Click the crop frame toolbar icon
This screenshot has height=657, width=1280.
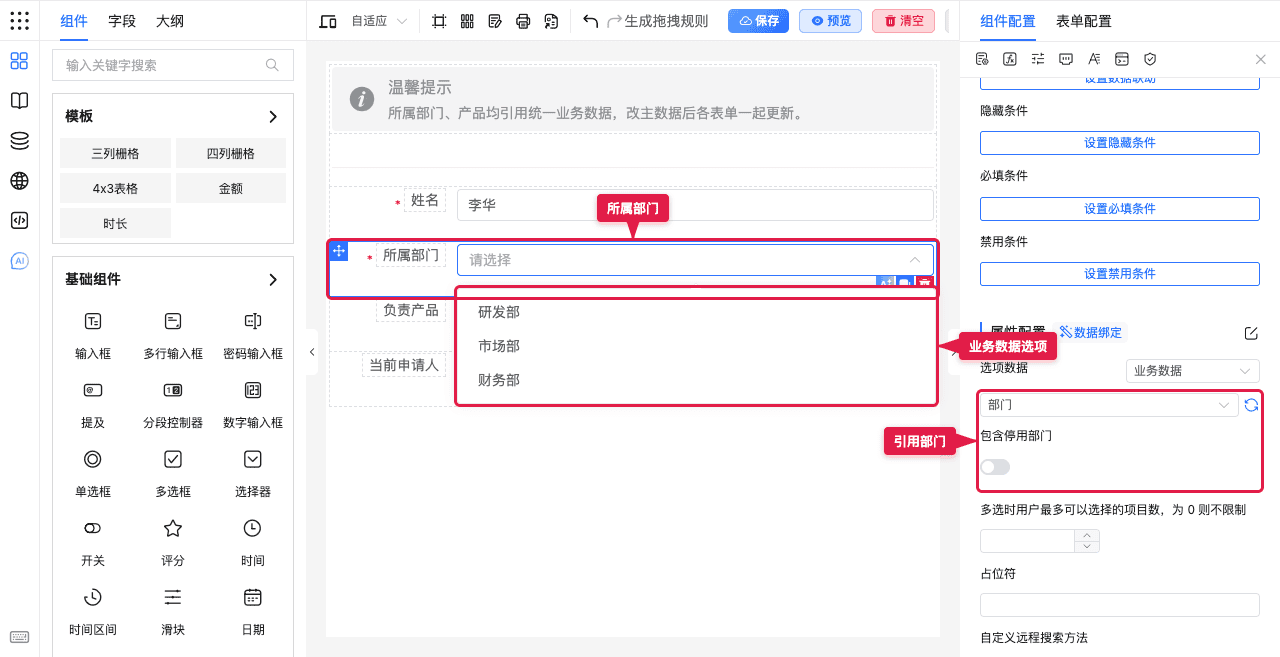[x=439, y=21]
